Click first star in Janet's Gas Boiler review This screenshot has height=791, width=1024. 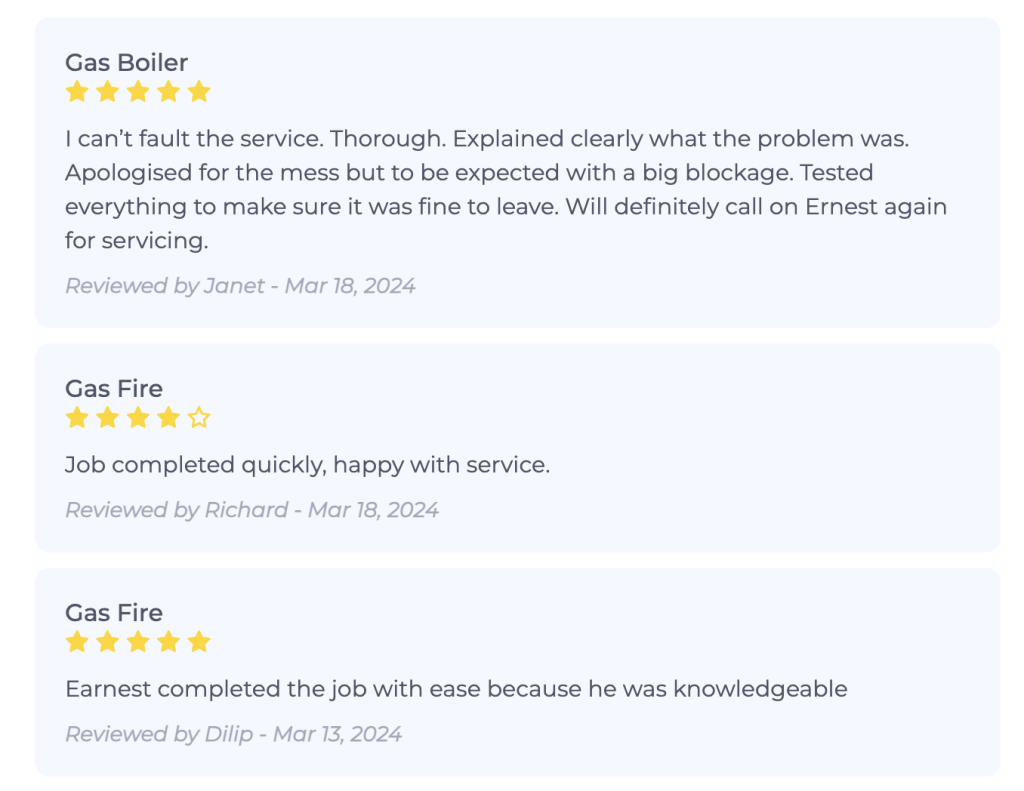[x=77, y=92]
